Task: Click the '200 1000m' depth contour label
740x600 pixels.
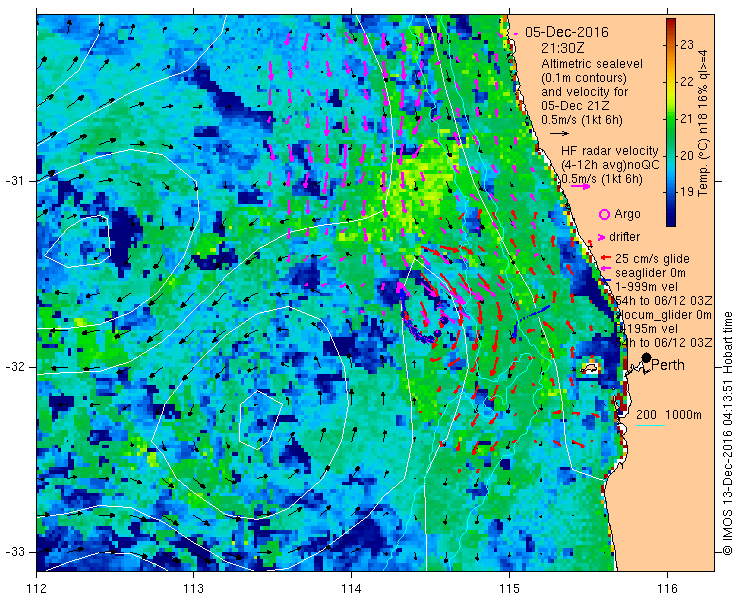Action: point(669,415)
